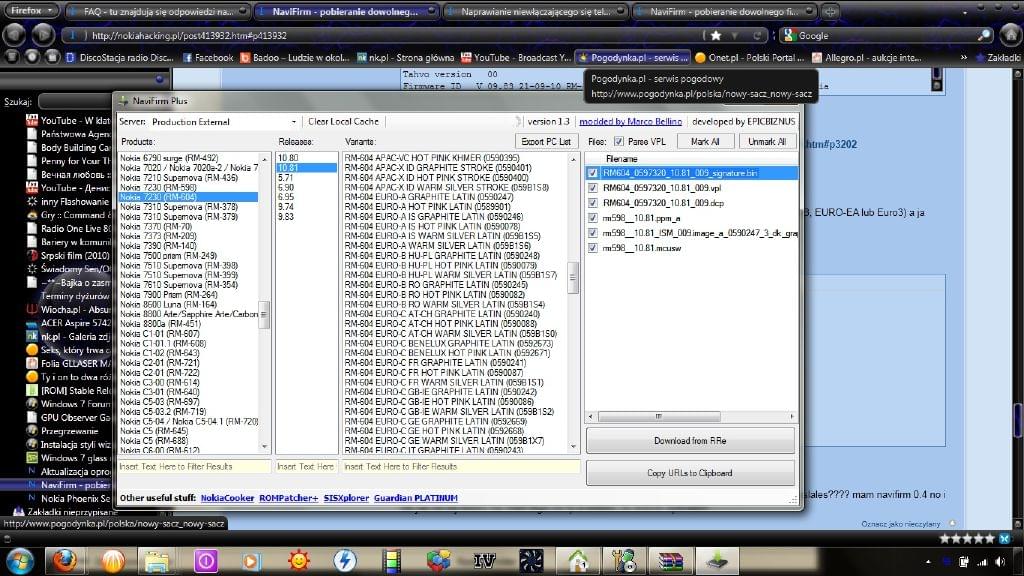Open the colored cubes taskbar icon

pos(438,561)
